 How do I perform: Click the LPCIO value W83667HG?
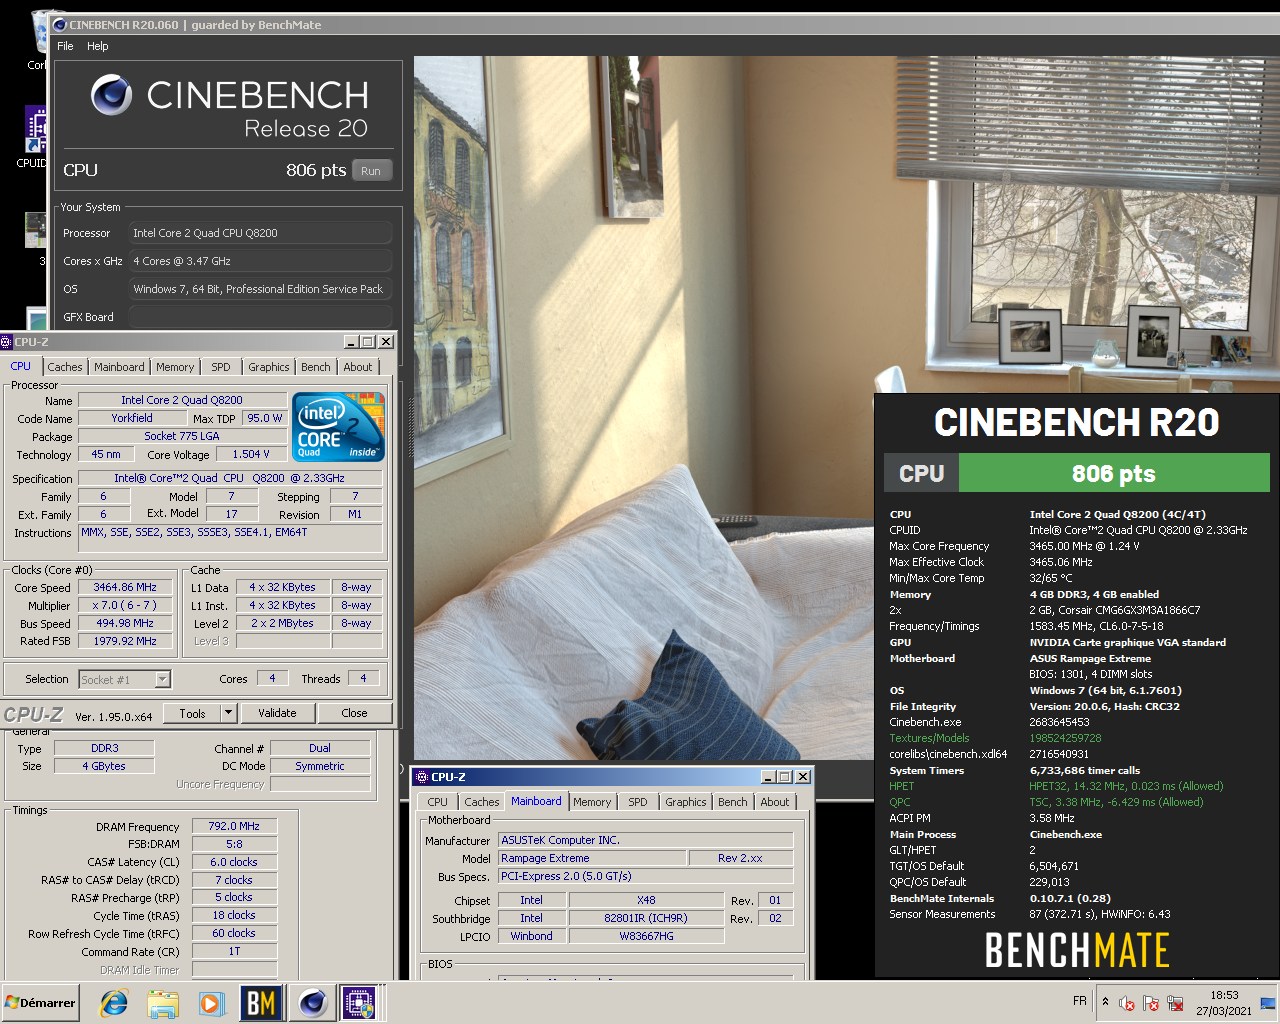click(x=646, y=936)
